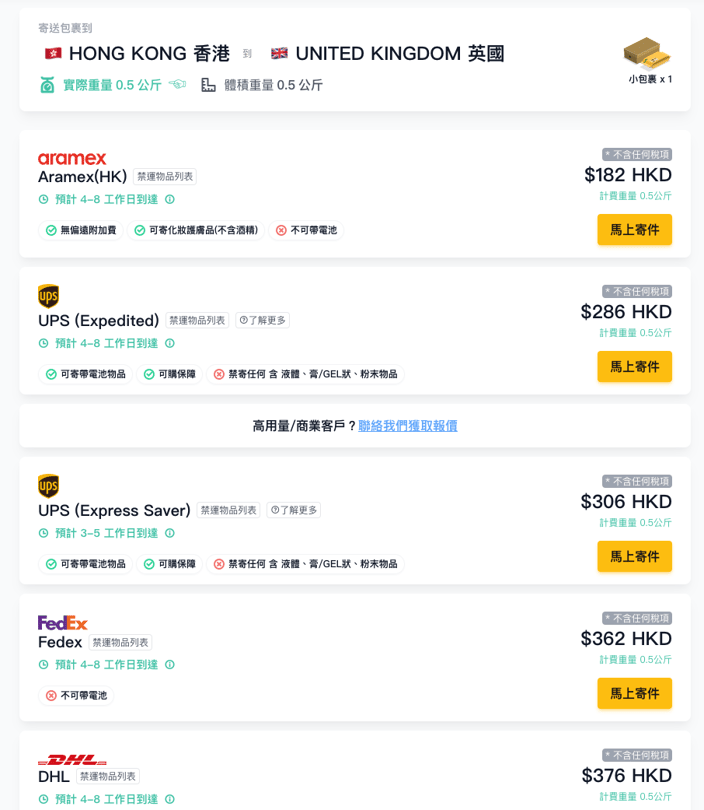The height and width of the screenshot is (810, 704).
Task: Click the DHL carrier logo
Action: [x=72, y=760]
